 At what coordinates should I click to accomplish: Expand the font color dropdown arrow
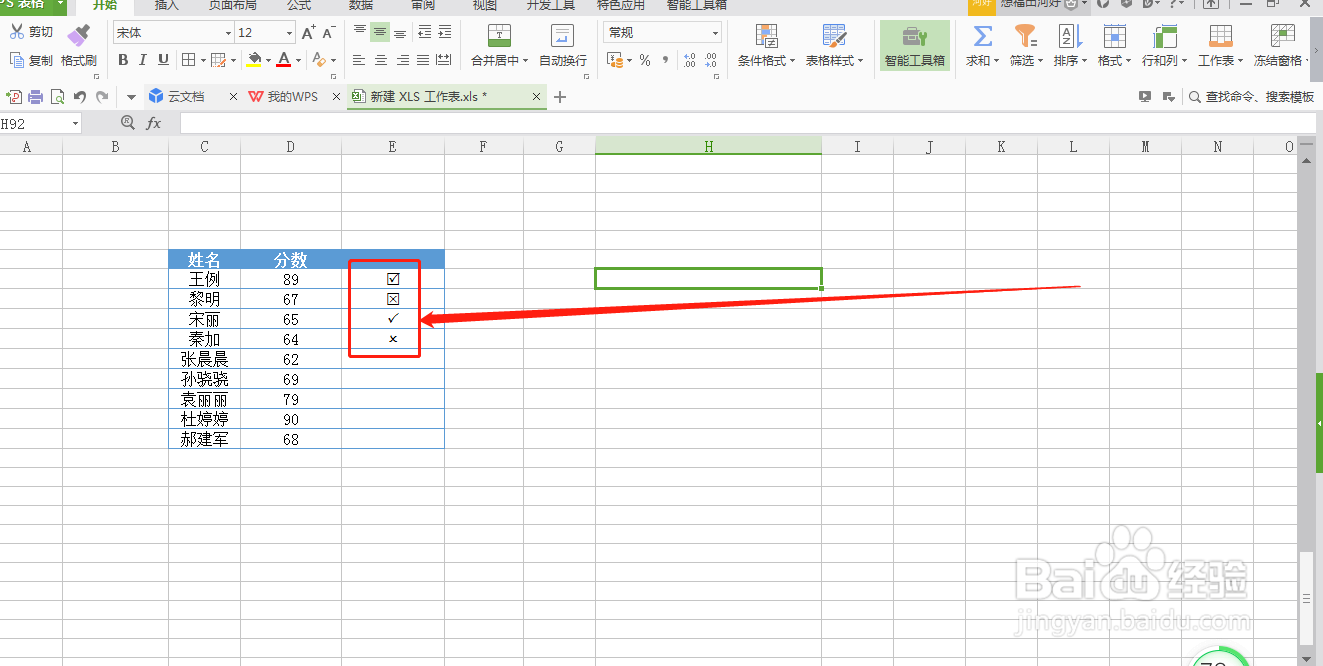(x=299, y=61)
